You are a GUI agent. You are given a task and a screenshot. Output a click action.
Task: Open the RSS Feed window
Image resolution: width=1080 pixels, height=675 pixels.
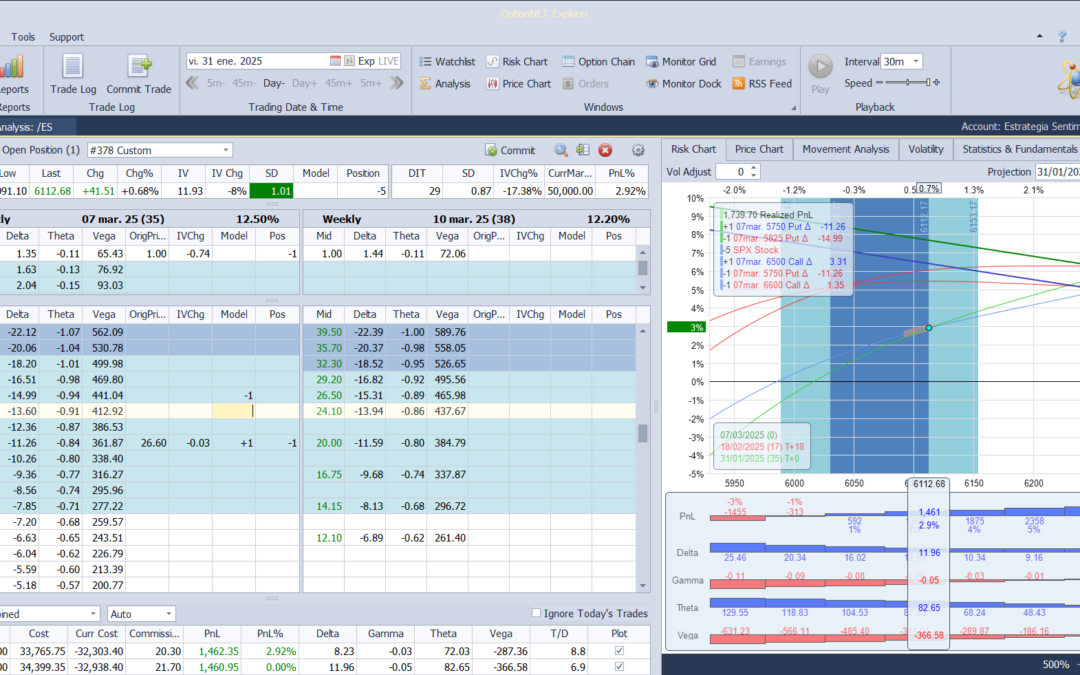762,83
